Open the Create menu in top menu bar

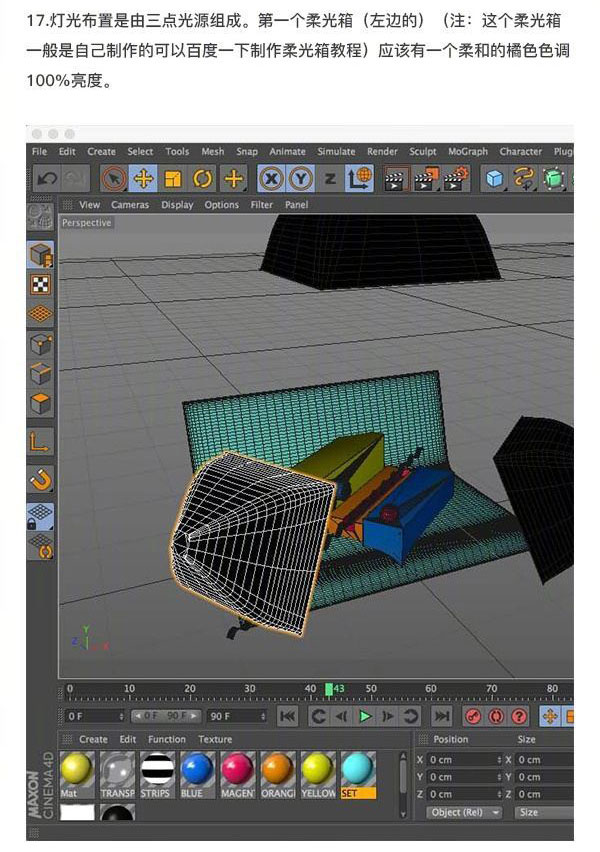(x=101, y=151)
